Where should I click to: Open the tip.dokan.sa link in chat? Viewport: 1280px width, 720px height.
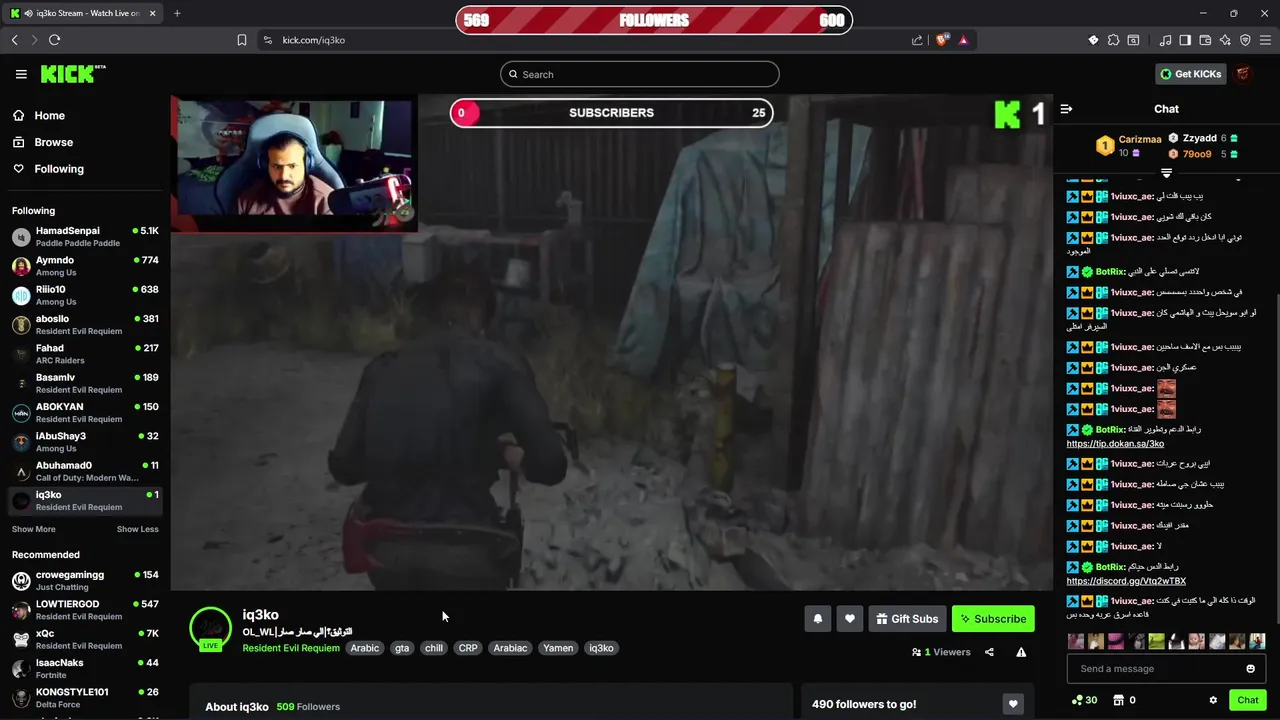1115,443
